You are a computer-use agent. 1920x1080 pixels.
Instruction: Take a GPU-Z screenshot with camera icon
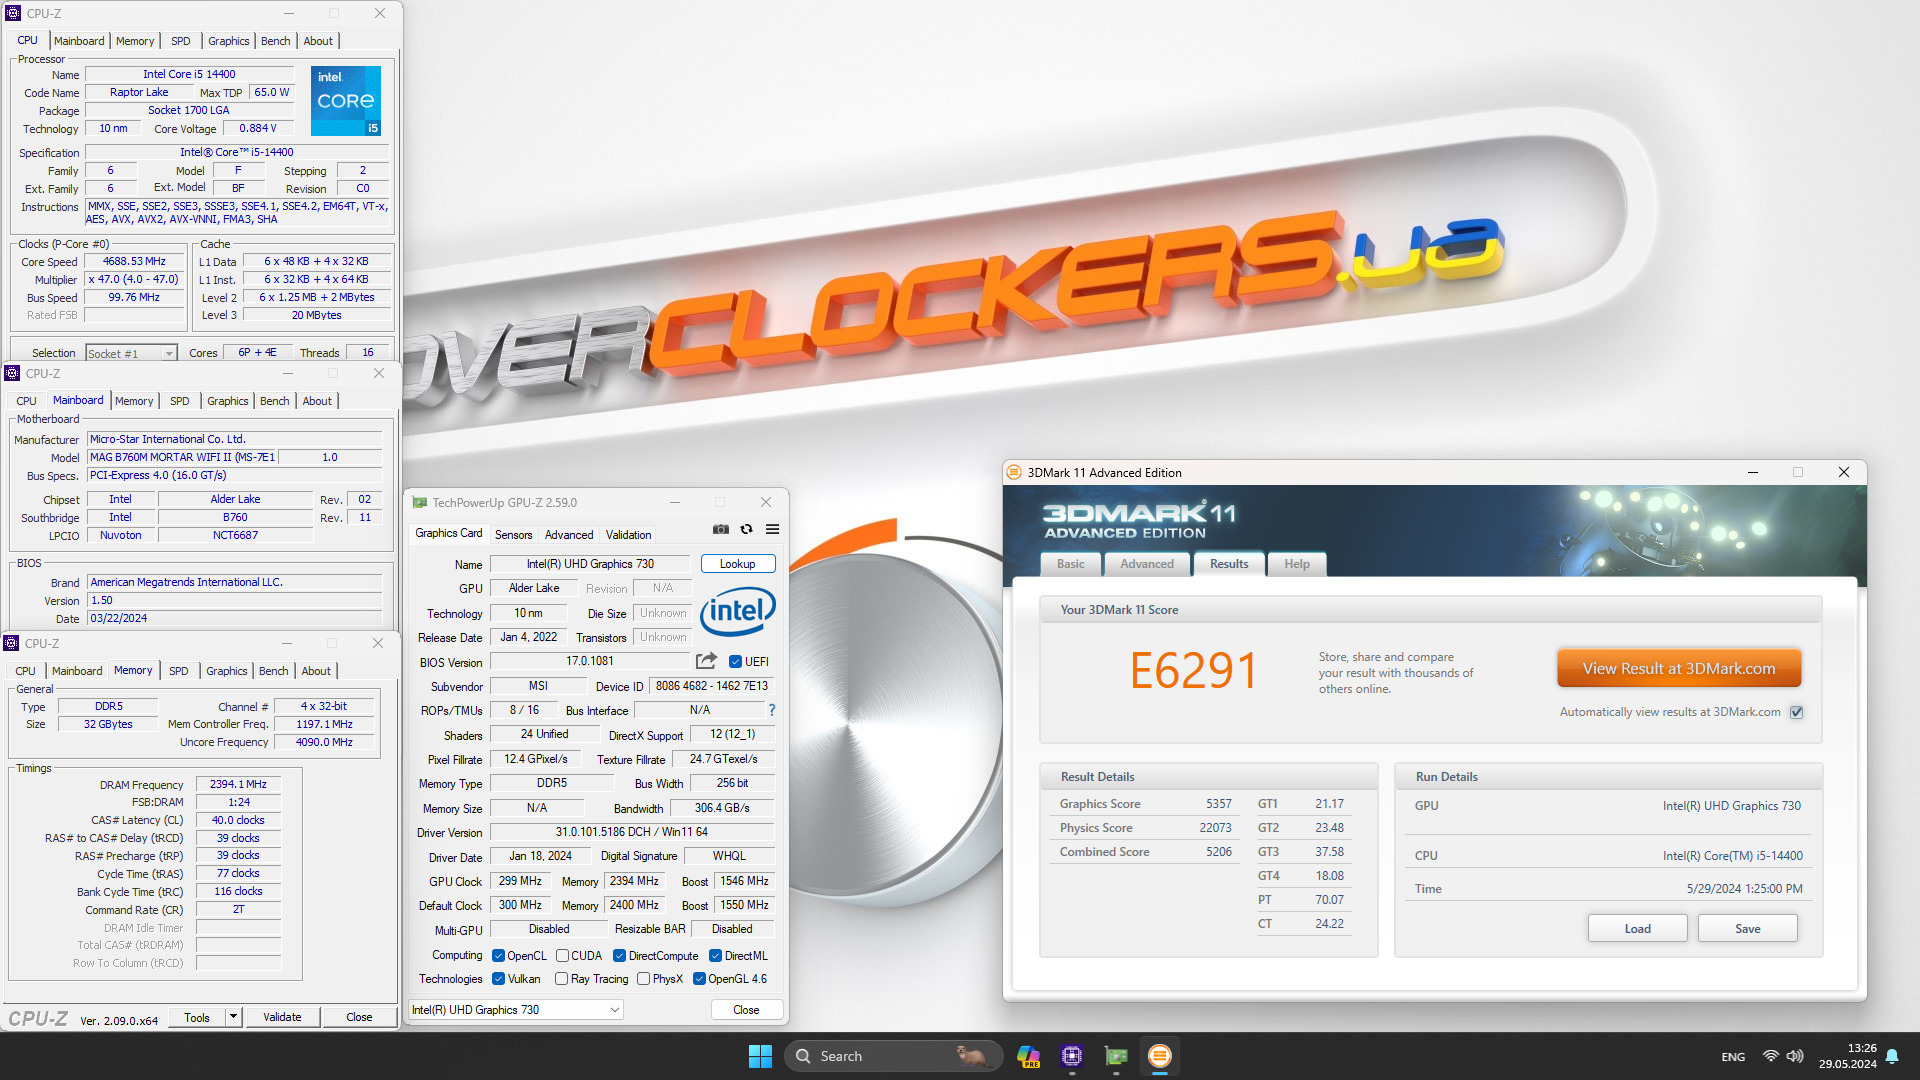pyautogui.click(x=720, y=529)
